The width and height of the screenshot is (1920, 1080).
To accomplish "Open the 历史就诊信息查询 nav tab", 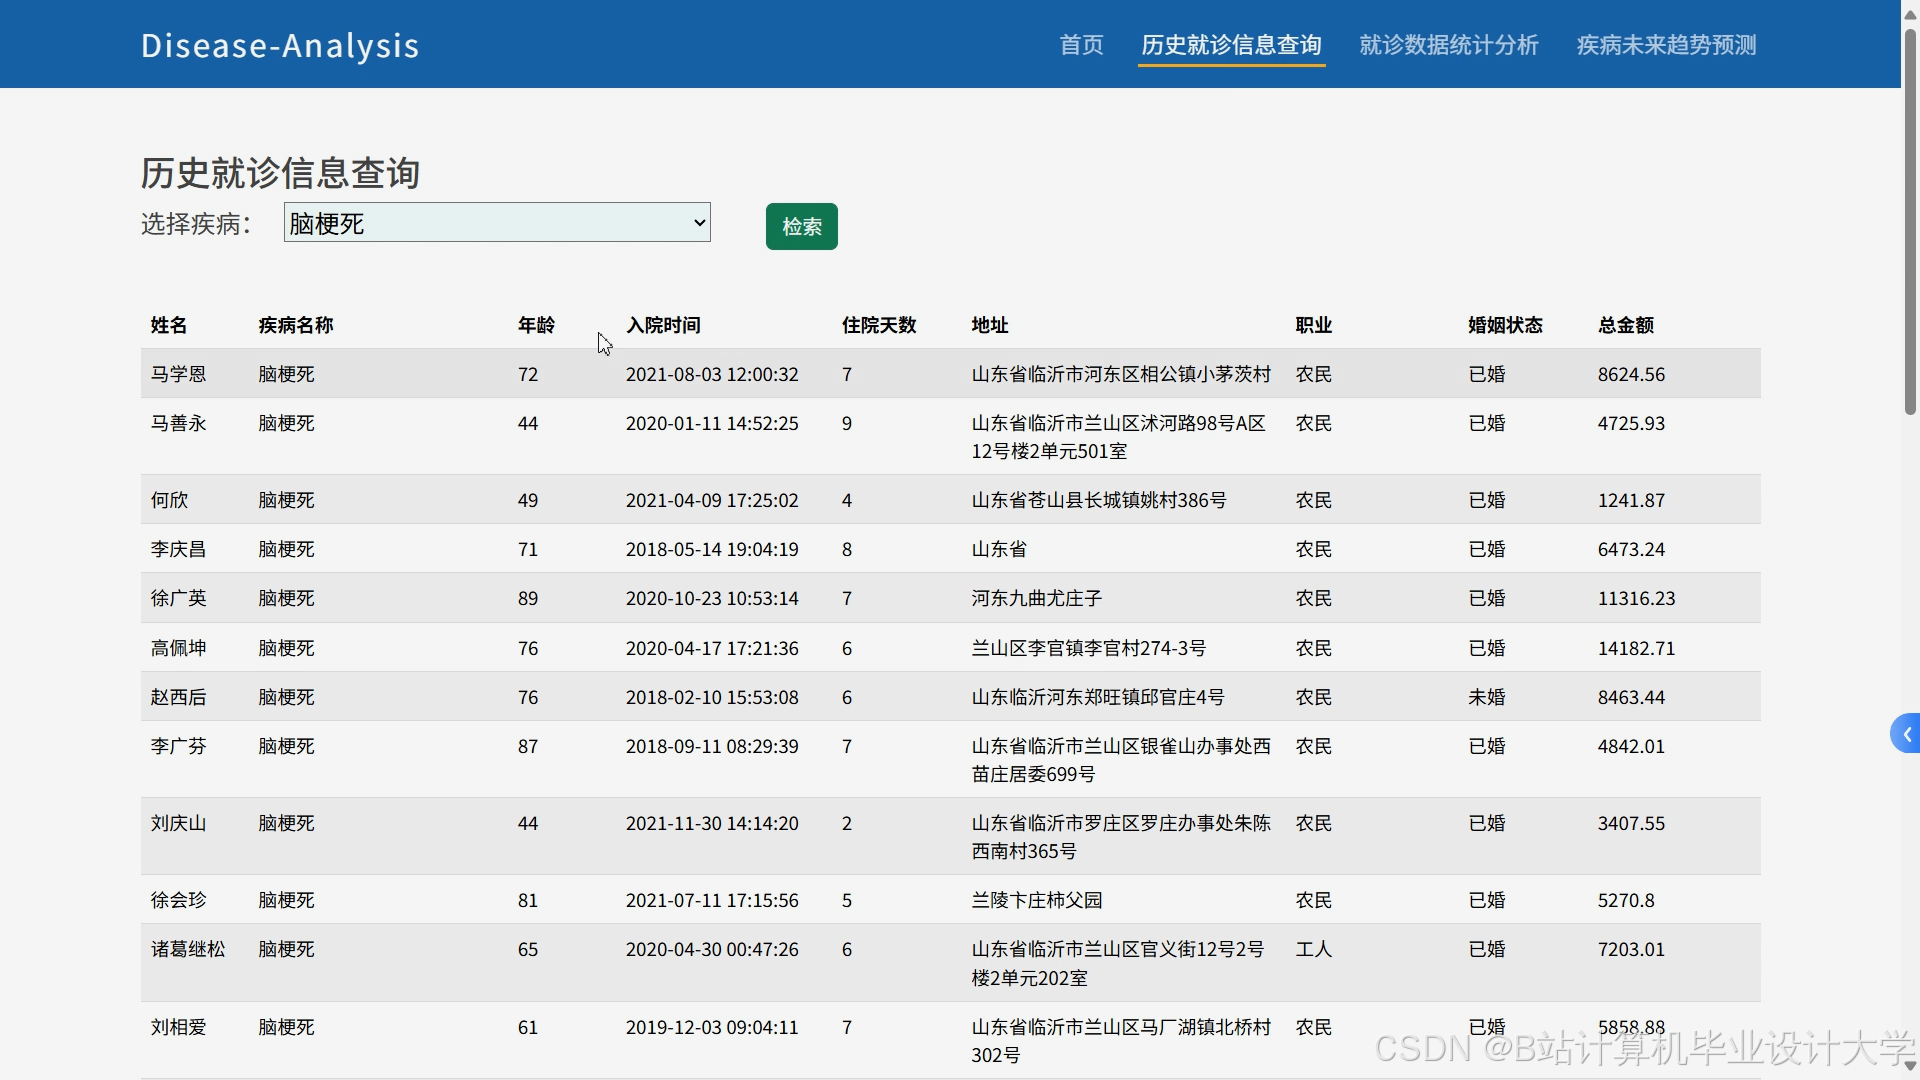I will pos(1231,45).
